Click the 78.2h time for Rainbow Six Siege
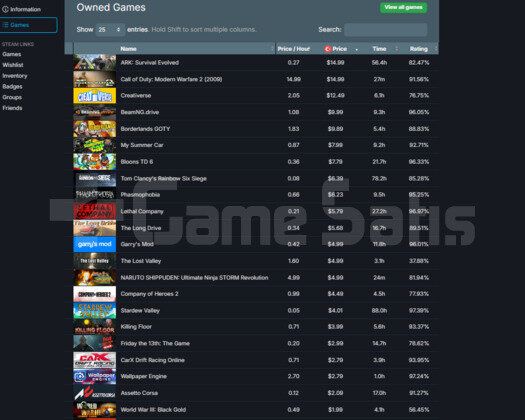Screen dimensions: 525x420 coord(379,179)
